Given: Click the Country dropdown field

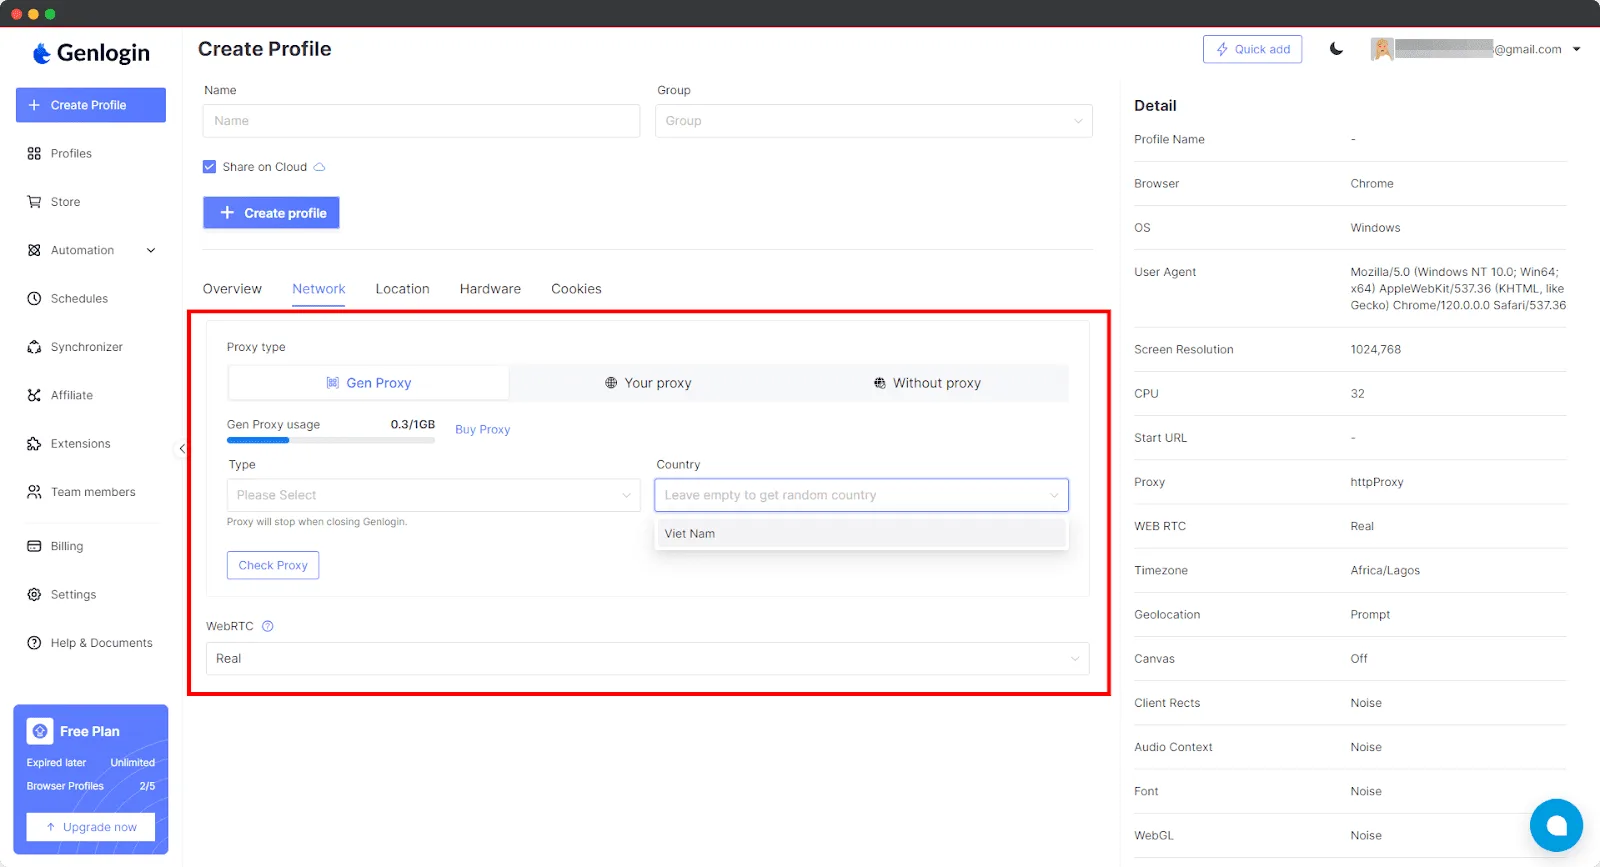Looking at the screenshot, I should pyautogui.click(x=861, y=495).
